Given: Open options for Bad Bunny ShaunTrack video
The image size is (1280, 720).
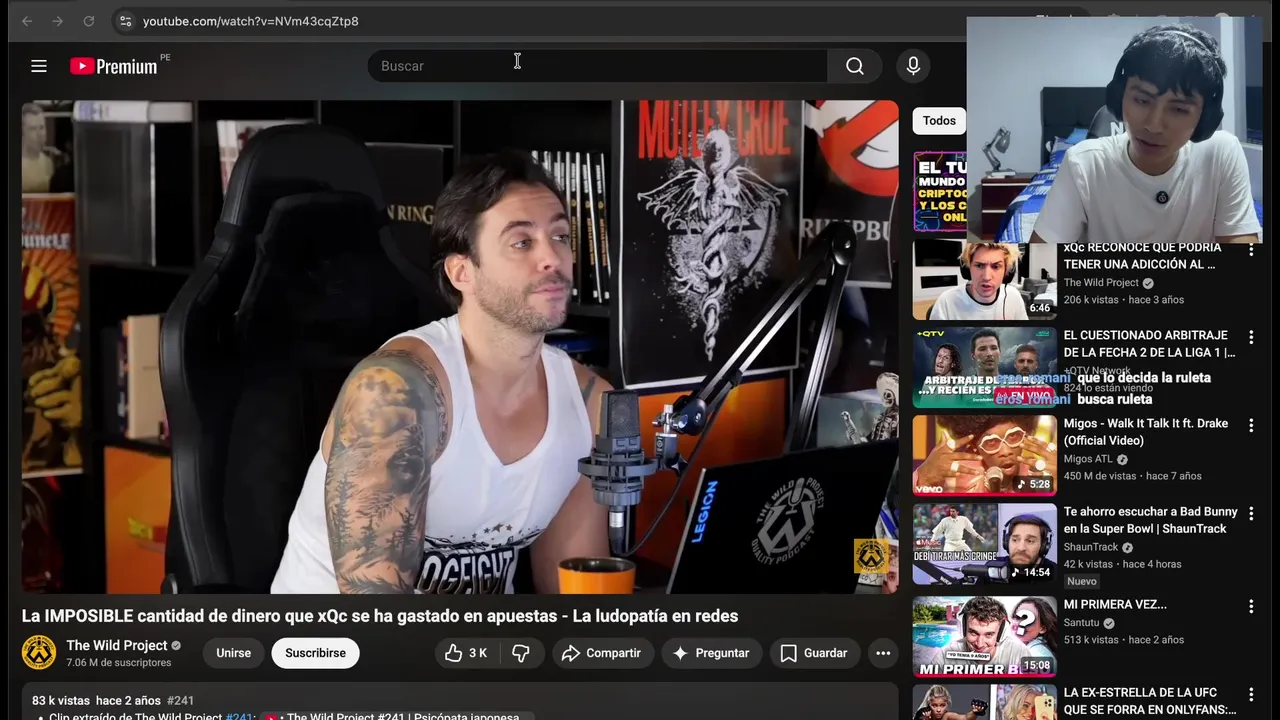Looking at the screenshot, I should [1250, 514].
